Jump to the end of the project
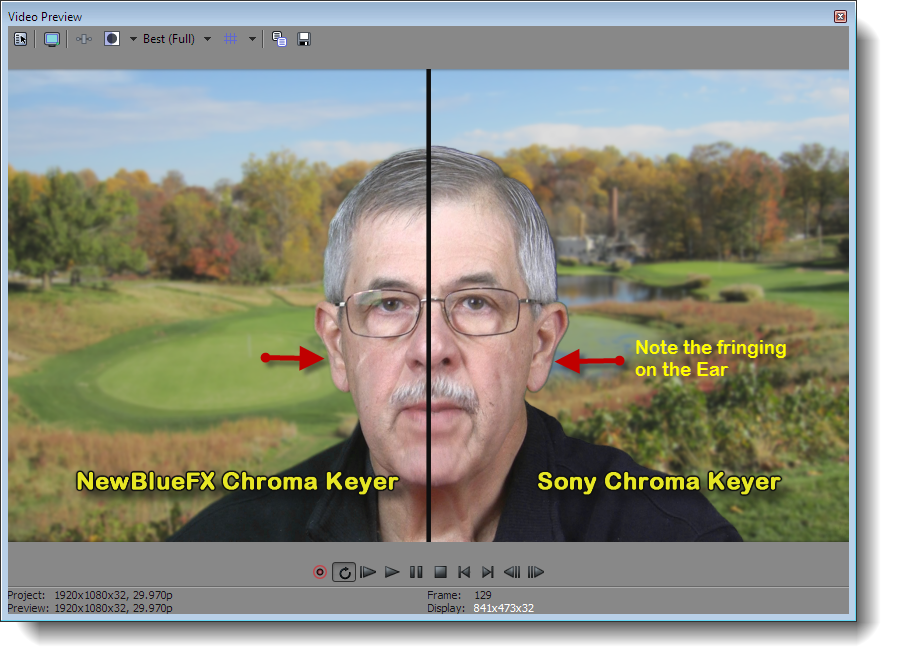The width and height of the screenshot is (897, 662). pos(487,572)
